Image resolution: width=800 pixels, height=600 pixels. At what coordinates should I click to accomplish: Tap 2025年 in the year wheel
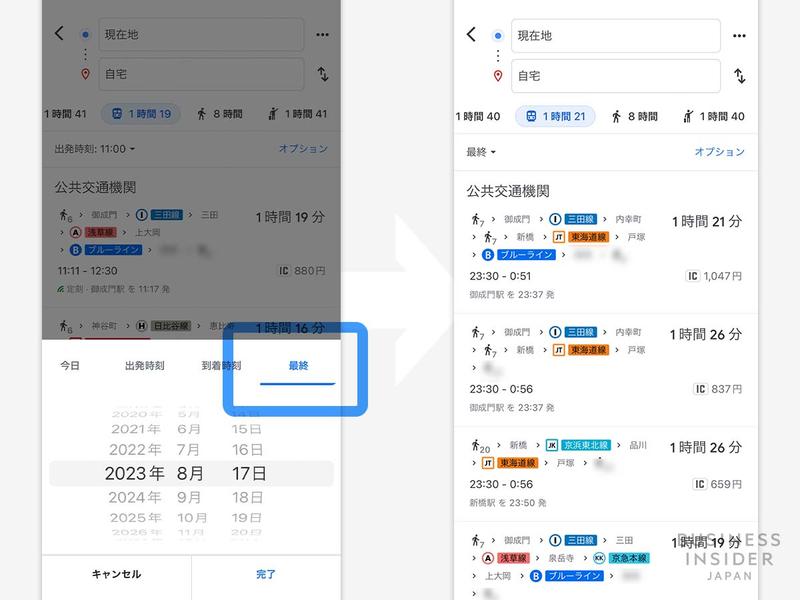tap(135, 517)
